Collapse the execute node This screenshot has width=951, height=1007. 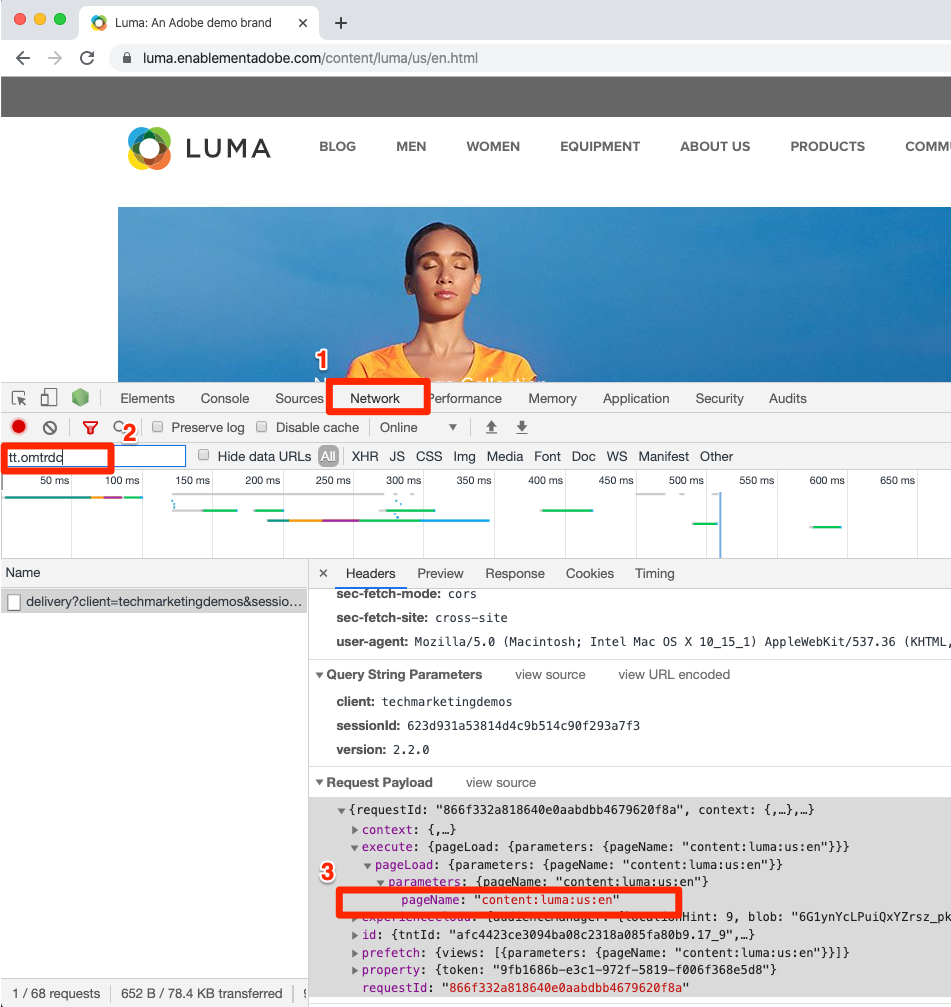[354, 848]
